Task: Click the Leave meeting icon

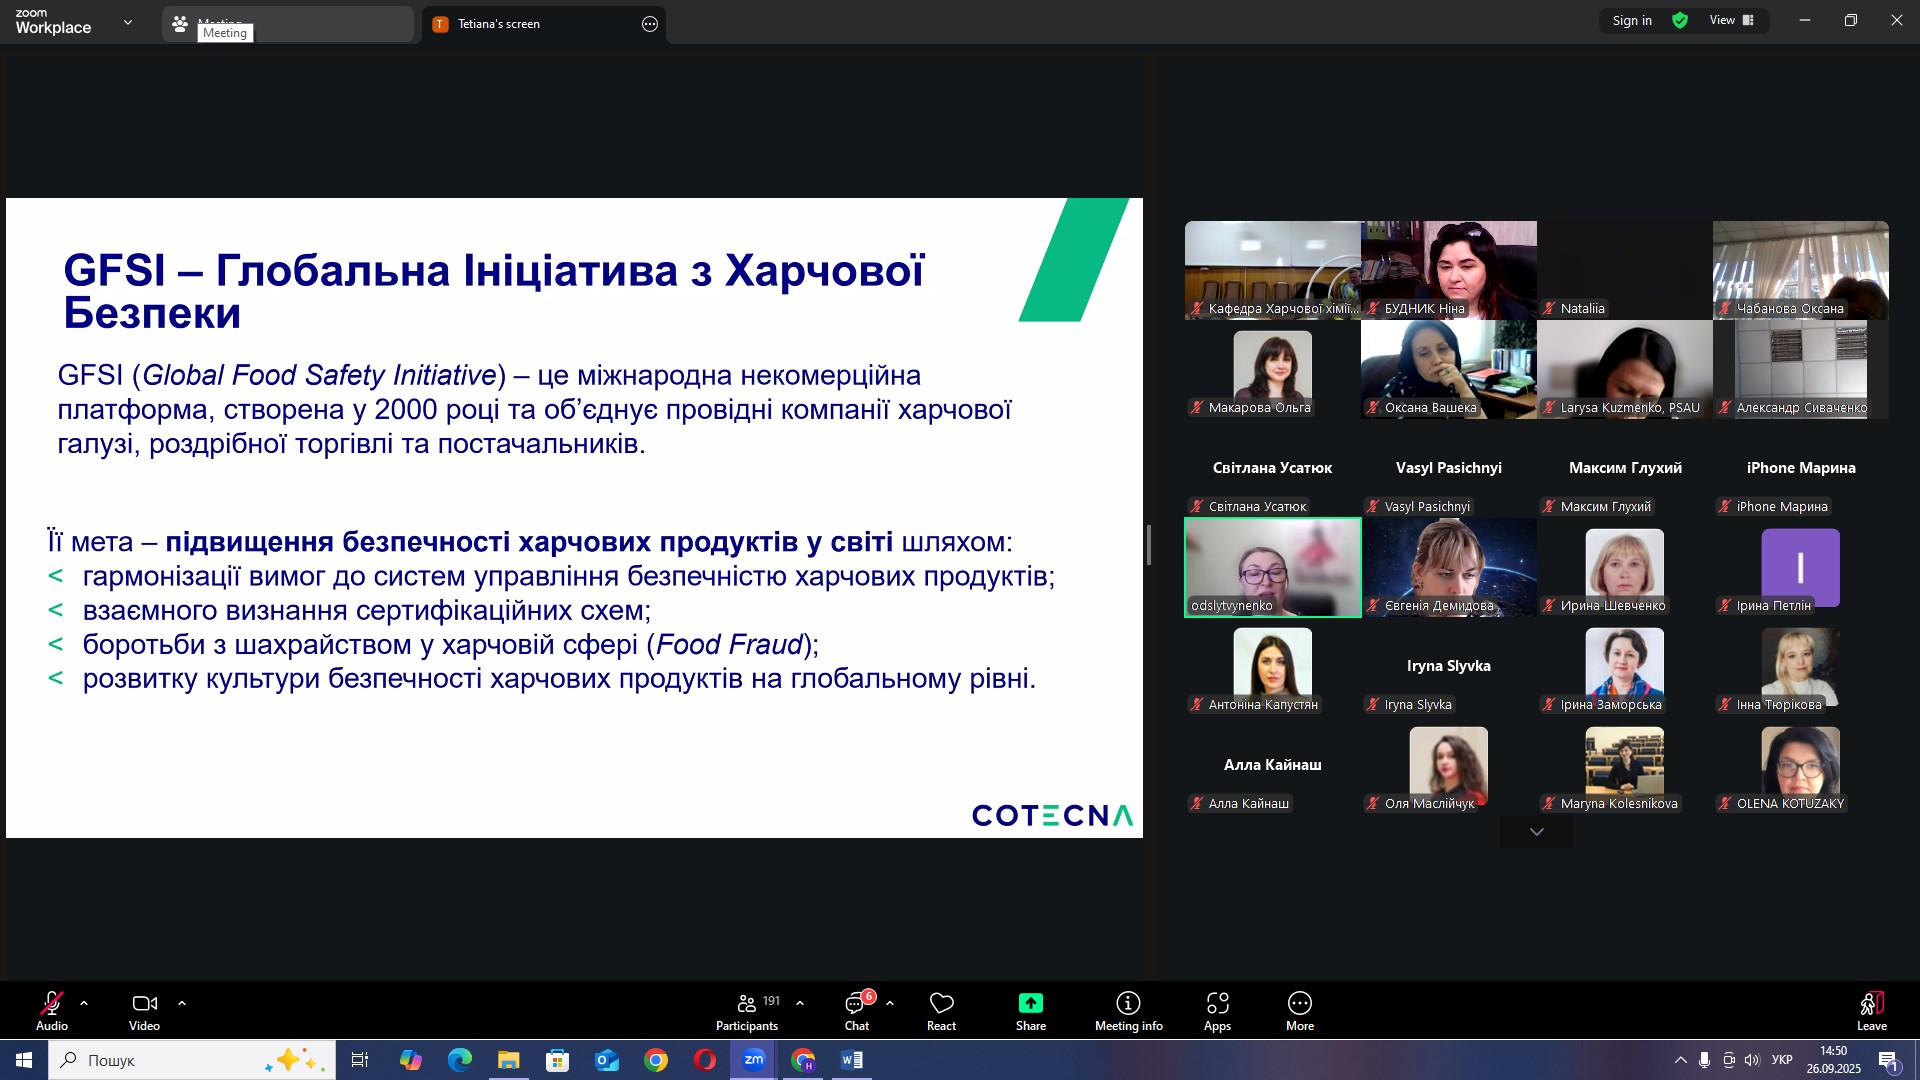Action: [1871, 1004]
